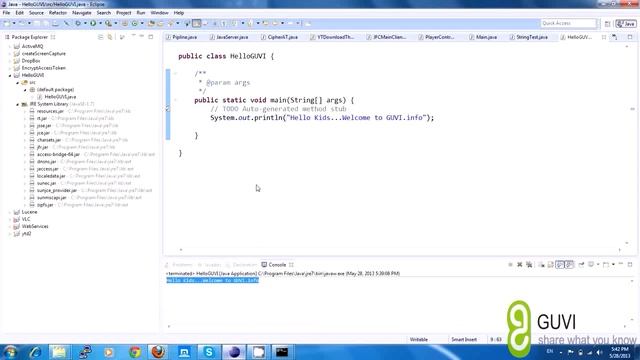Click the Display Selected Console icon

pos(591,264)
